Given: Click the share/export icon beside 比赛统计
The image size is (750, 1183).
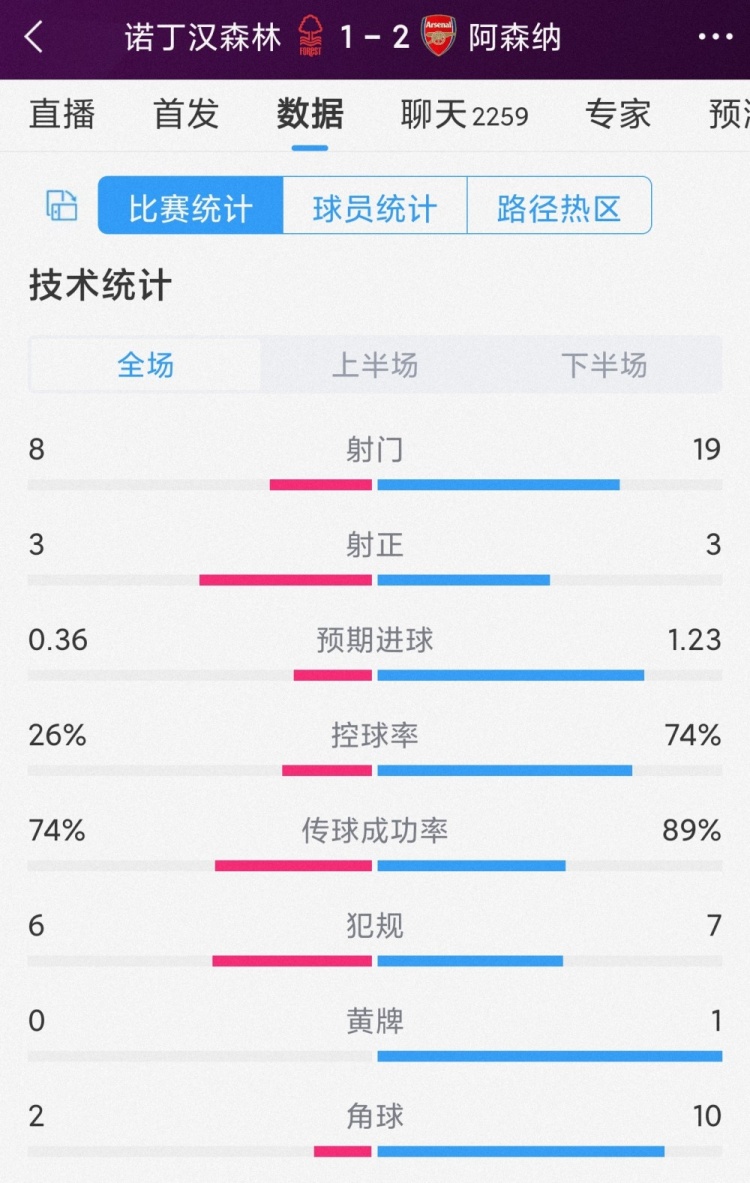Looking at the screenshot, I should click(62, 205).
